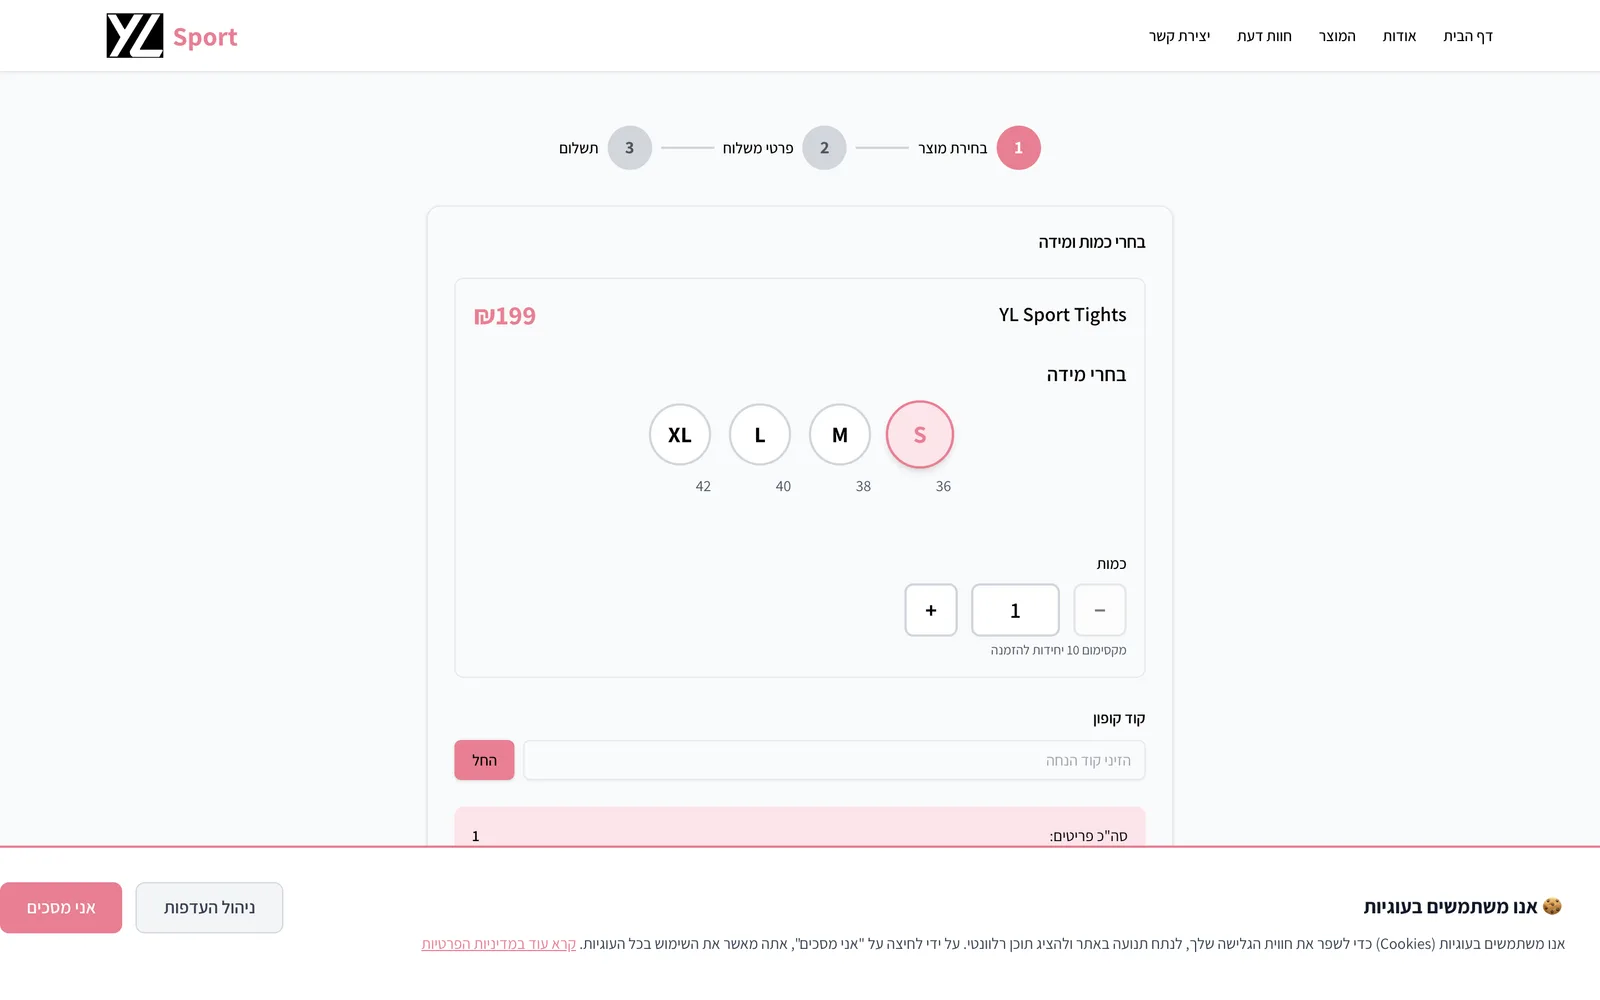
Task: Click the ₪199 price text
Action: tap(505, 316)
